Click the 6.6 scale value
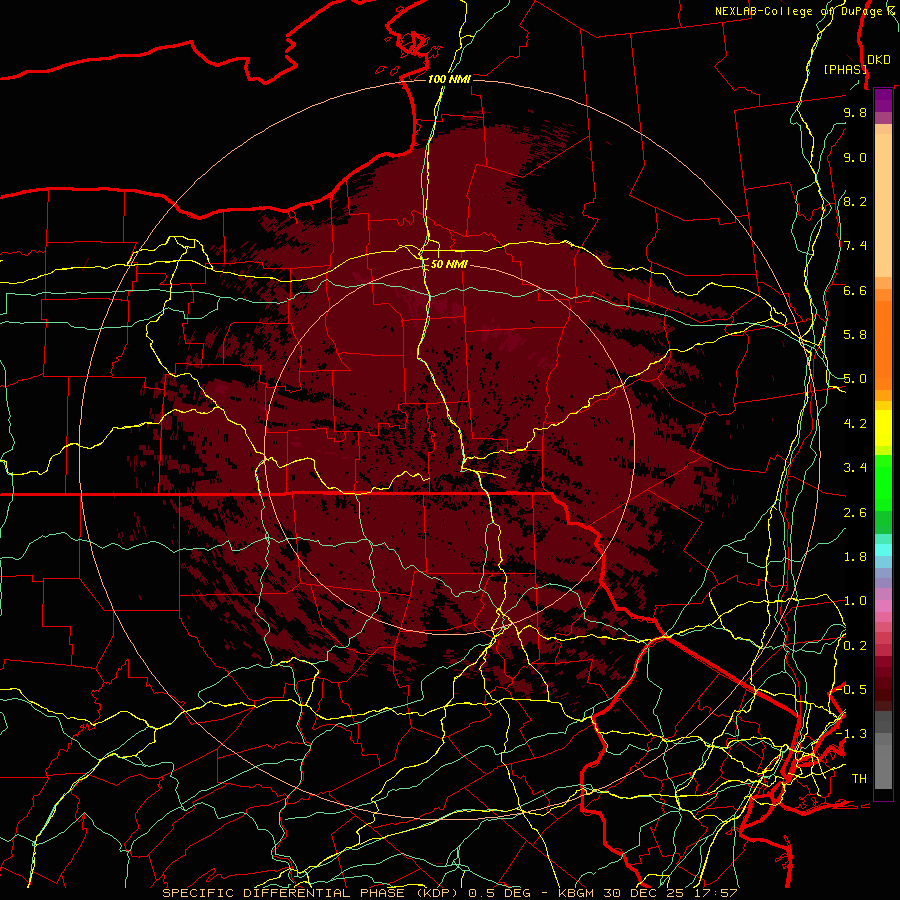The width and height of the screenshot is (900, 900). (855, 290)
